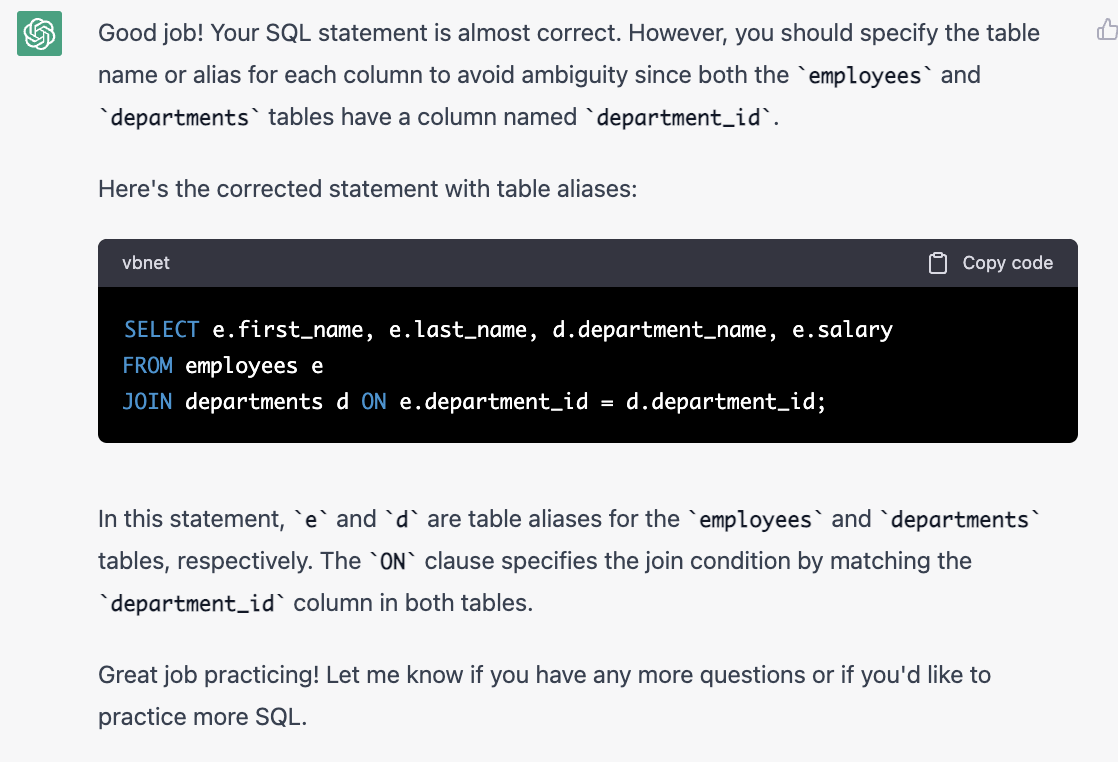Click the inline `e` alias code text
Viewport: 1118px width, 762px height.
[x=311, y=520]
